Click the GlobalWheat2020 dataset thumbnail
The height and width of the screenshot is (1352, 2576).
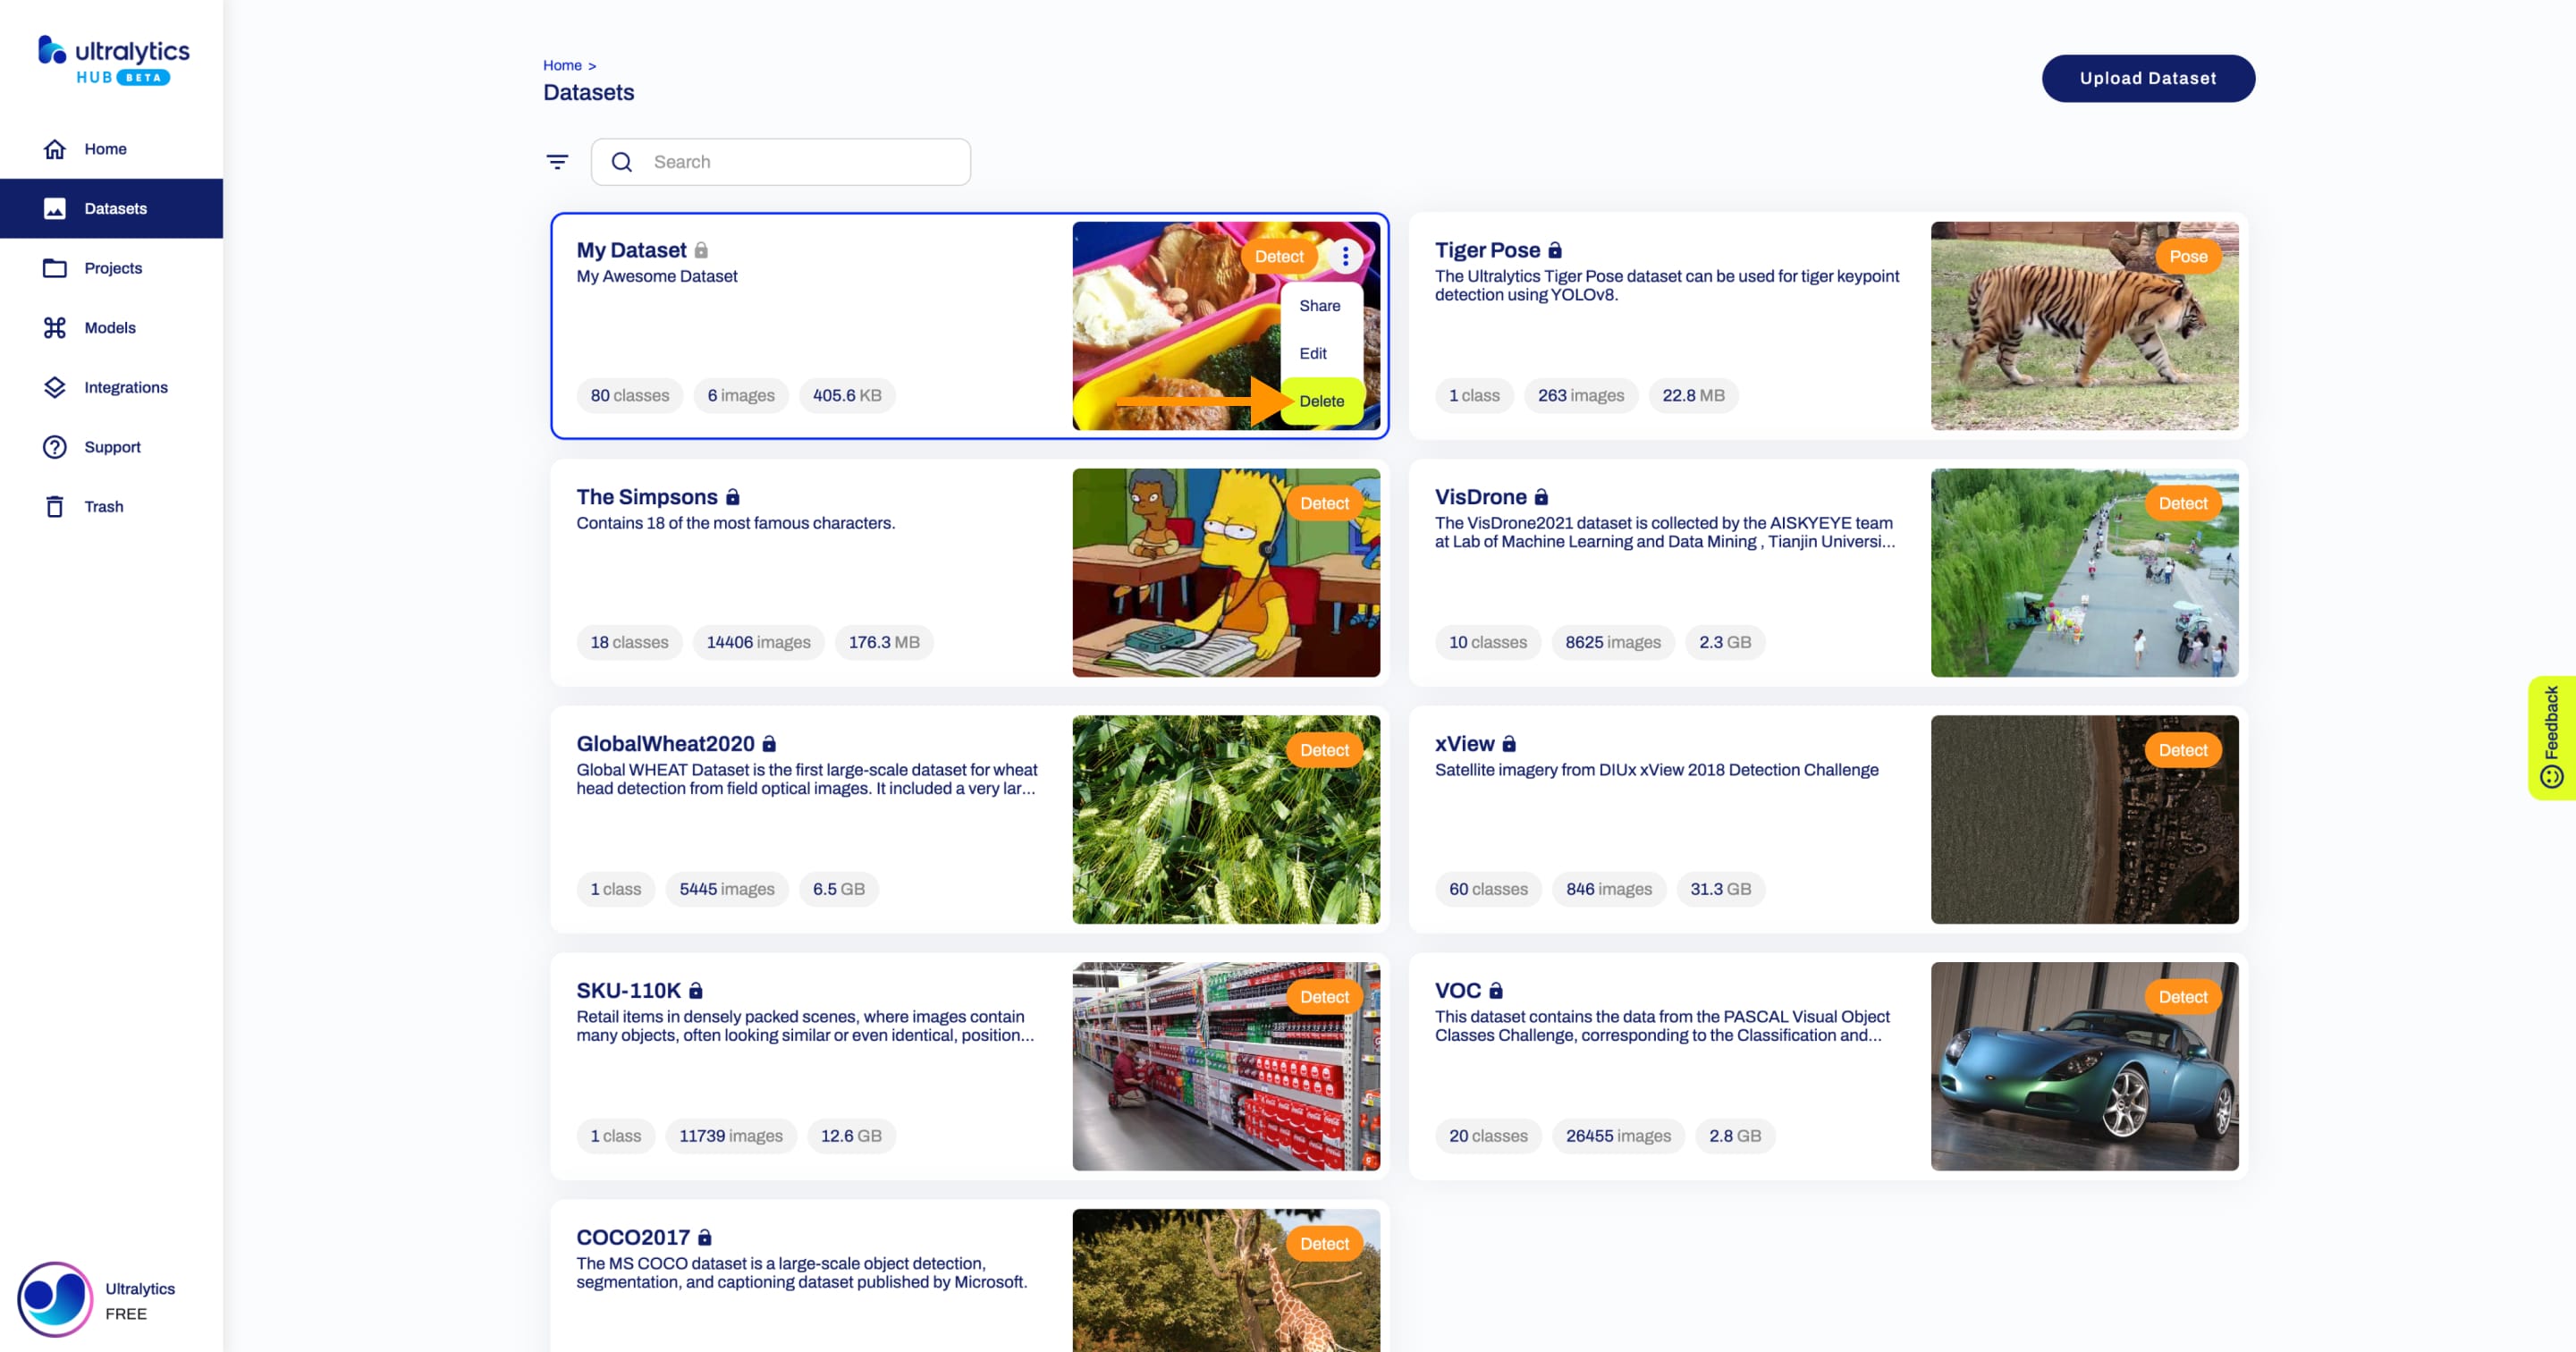point(1225,819)
